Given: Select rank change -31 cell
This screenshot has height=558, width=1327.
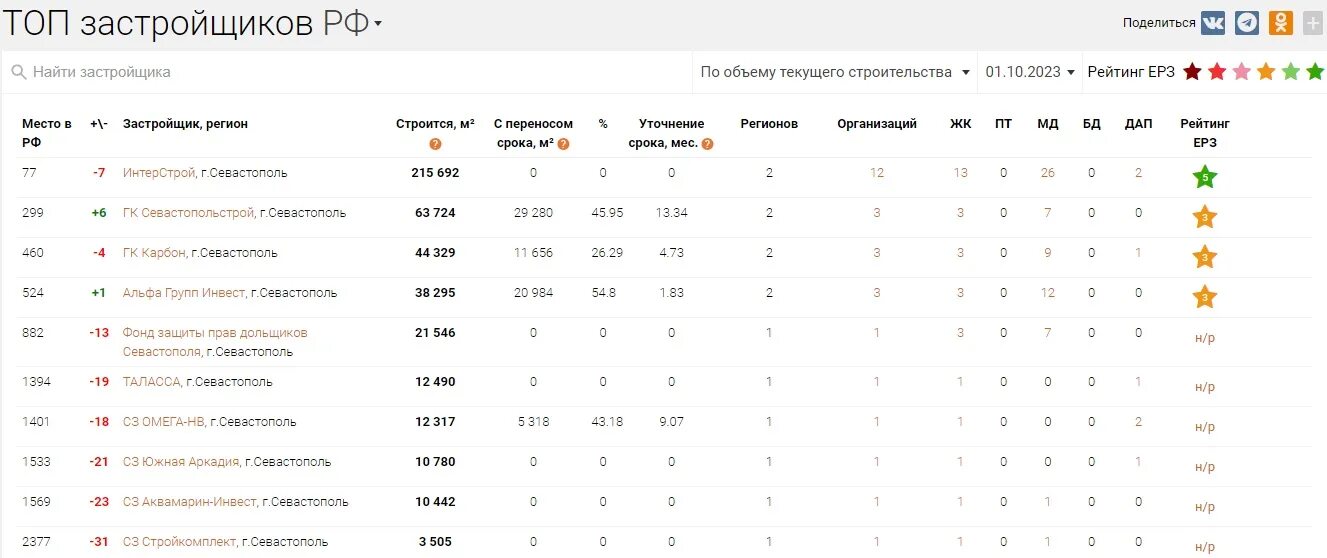Looking at the screenshot, I should pyautogui.click(x=99, y=542).
